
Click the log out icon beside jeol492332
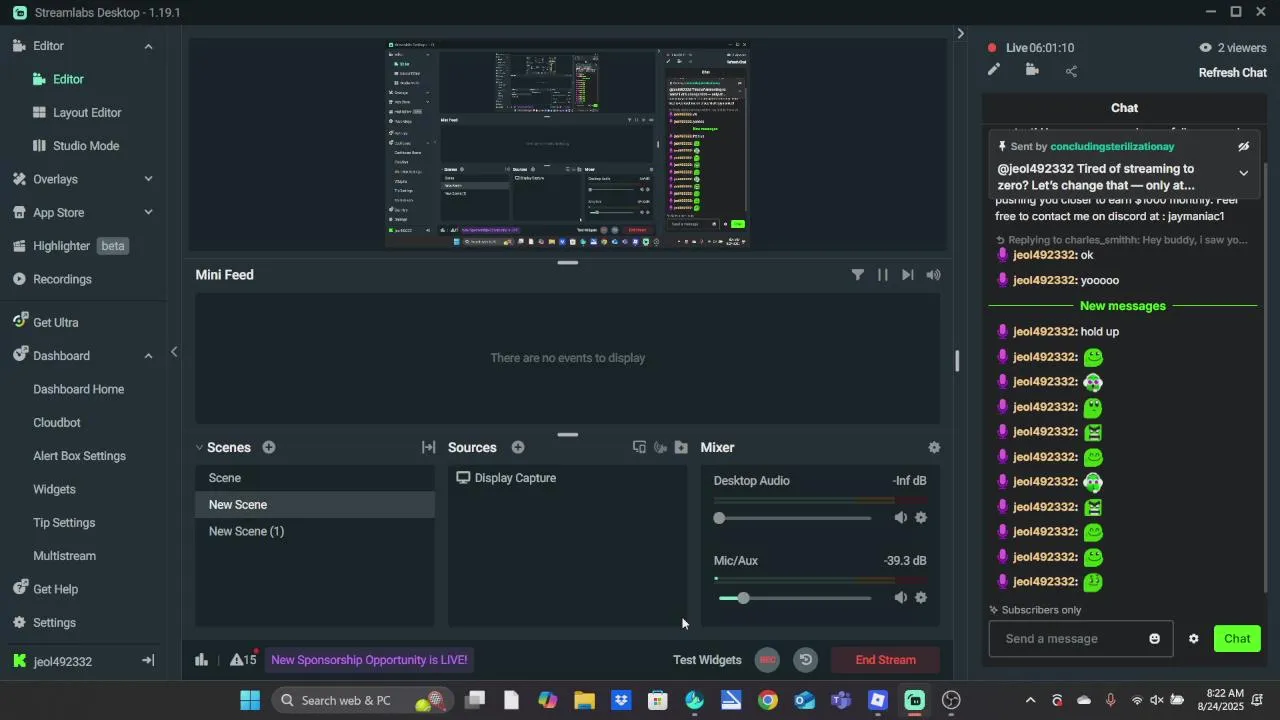point(147,661)
